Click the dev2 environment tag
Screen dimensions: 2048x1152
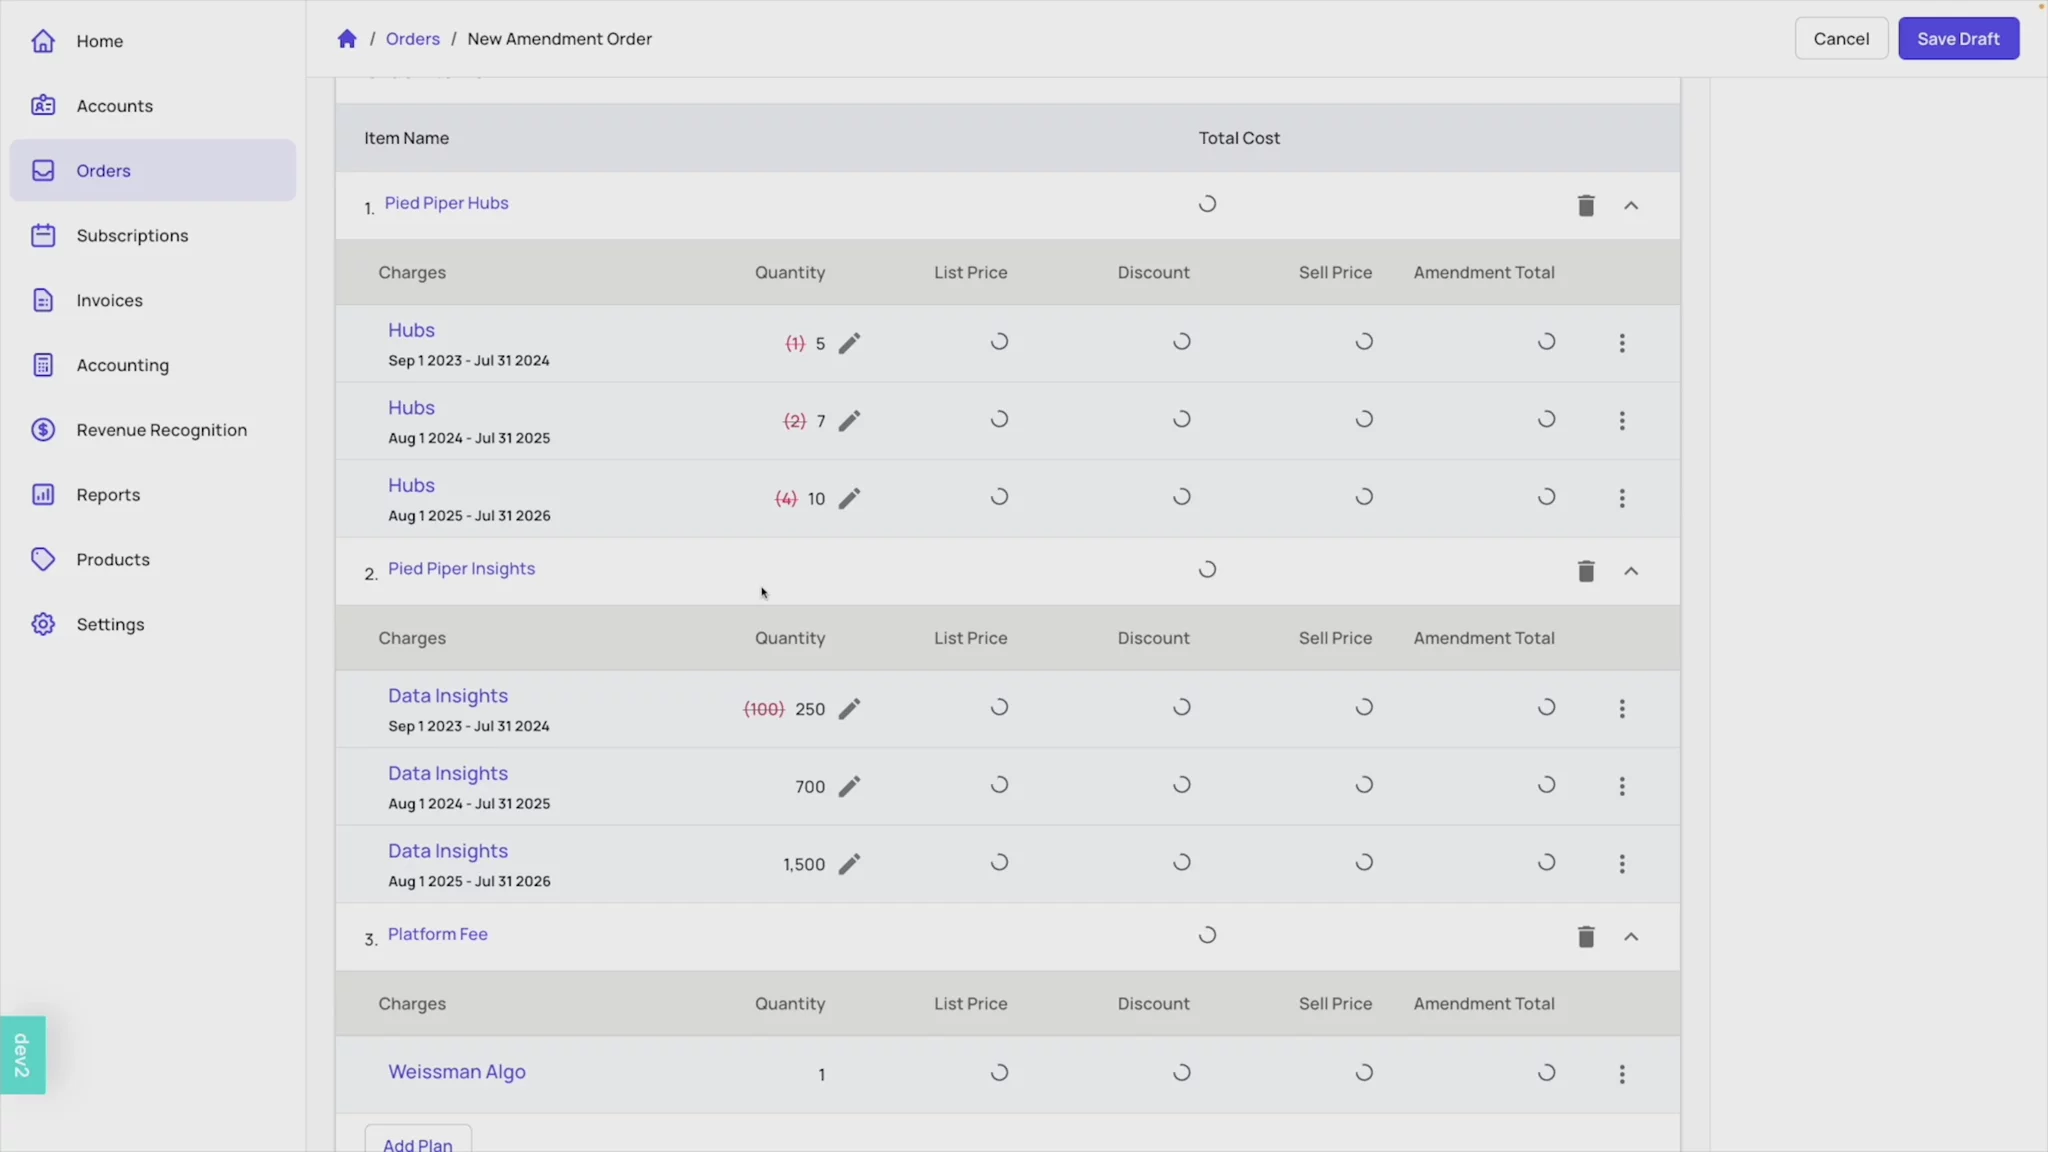pos(22,1055)
